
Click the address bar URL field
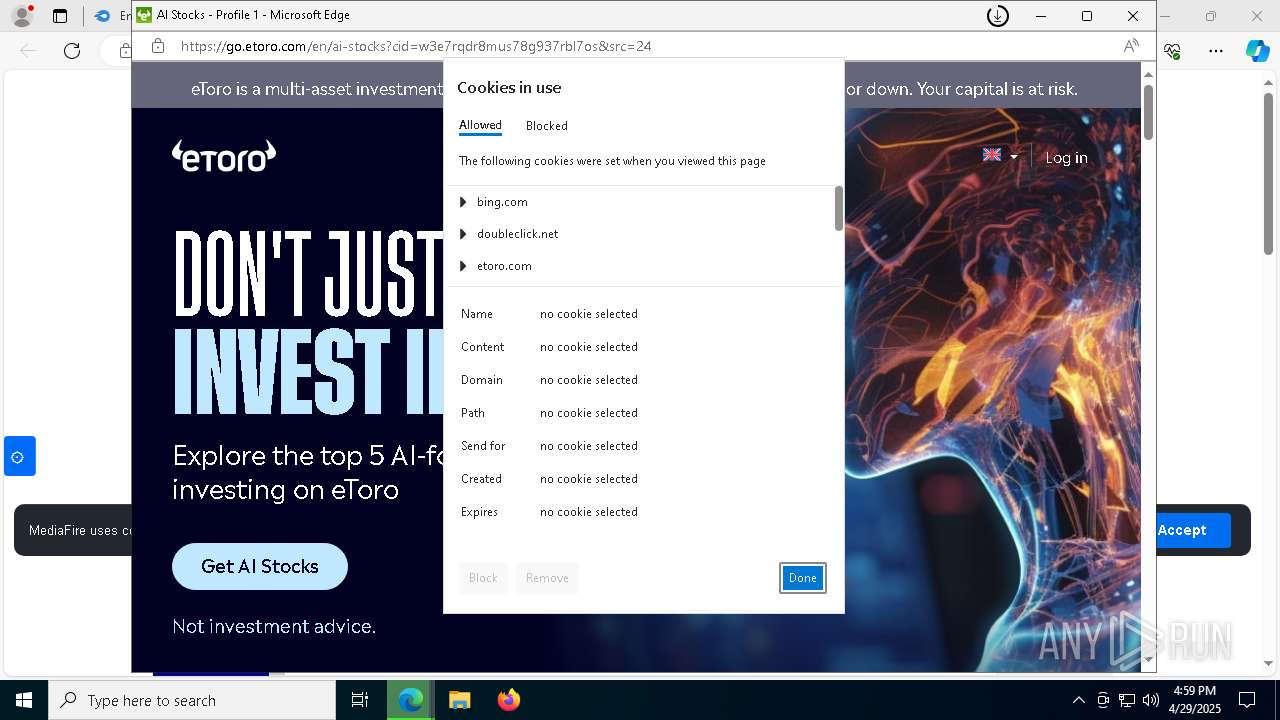point(640,46)
